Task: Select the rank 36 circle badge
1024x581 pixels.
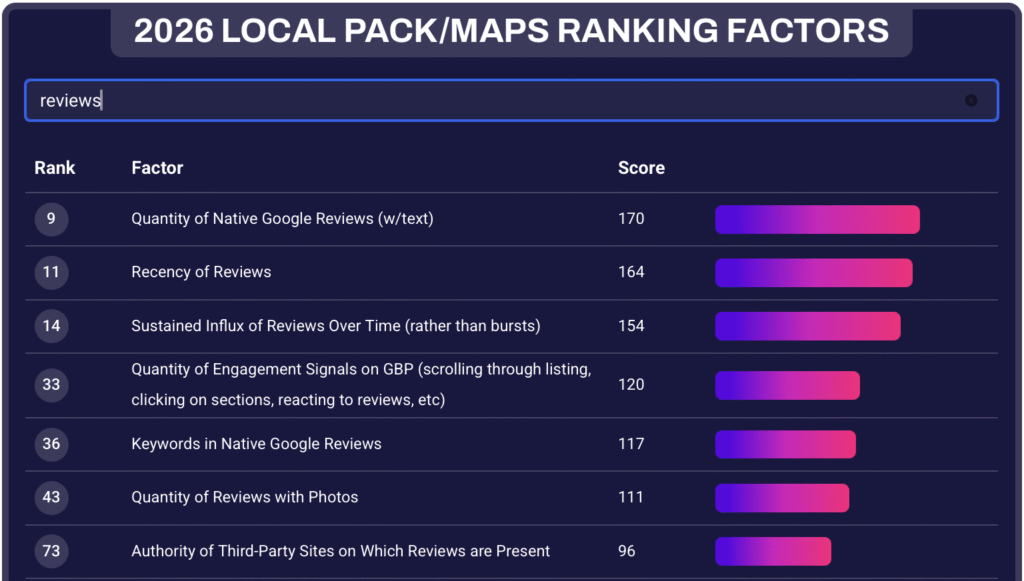Action: 51,444
